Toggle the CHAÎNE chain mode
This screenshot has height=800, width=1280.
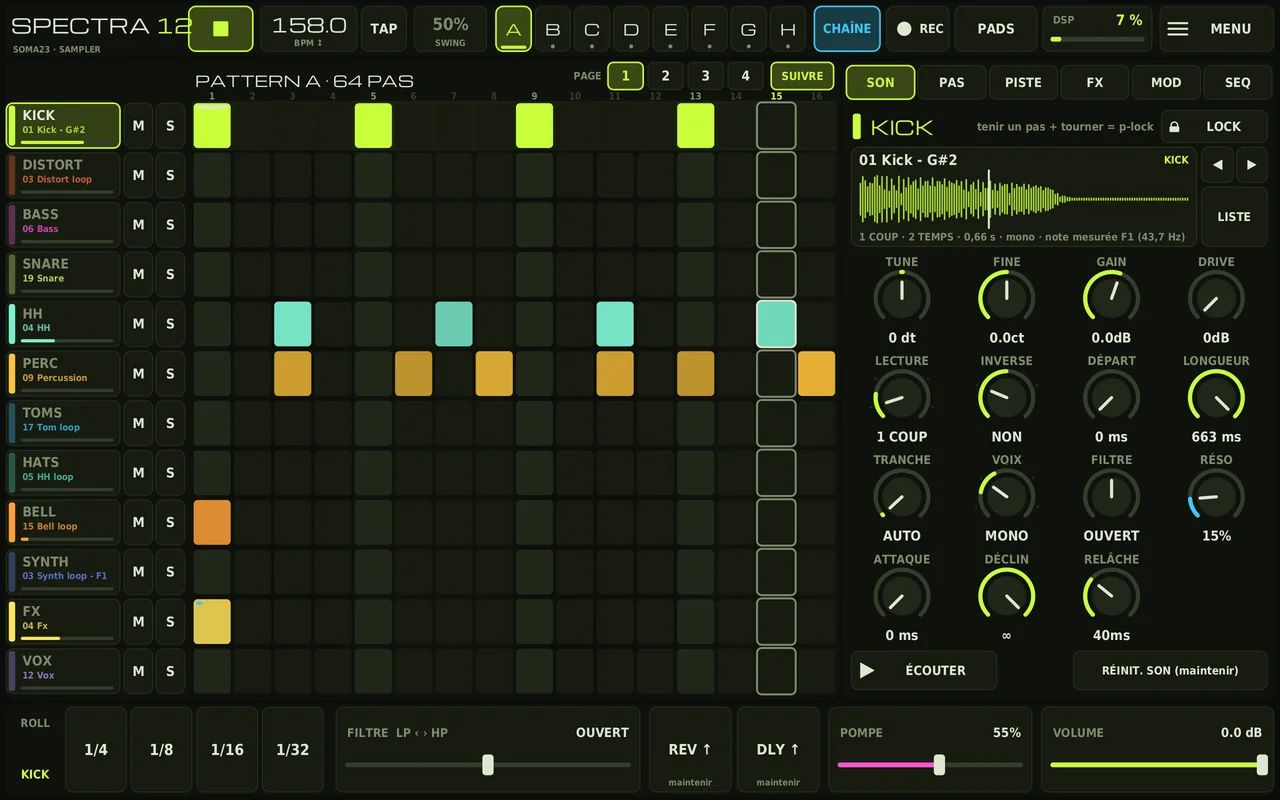pos(847,29)
